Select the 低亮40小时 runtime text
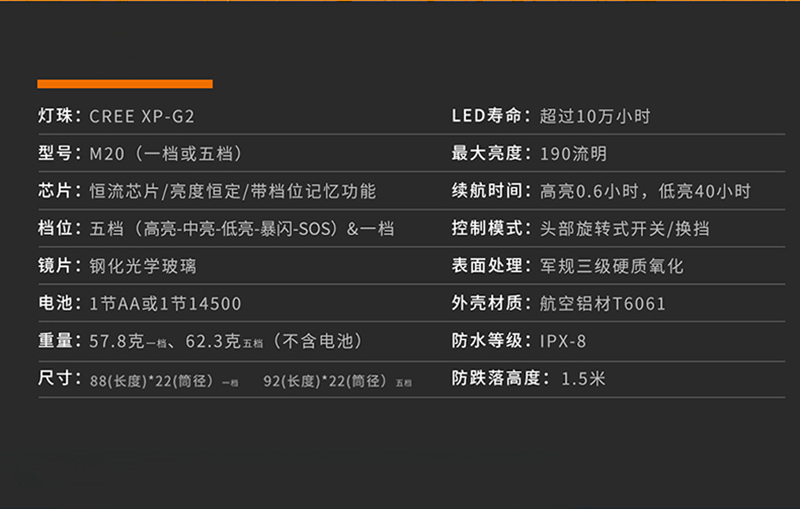 (705, 191)
